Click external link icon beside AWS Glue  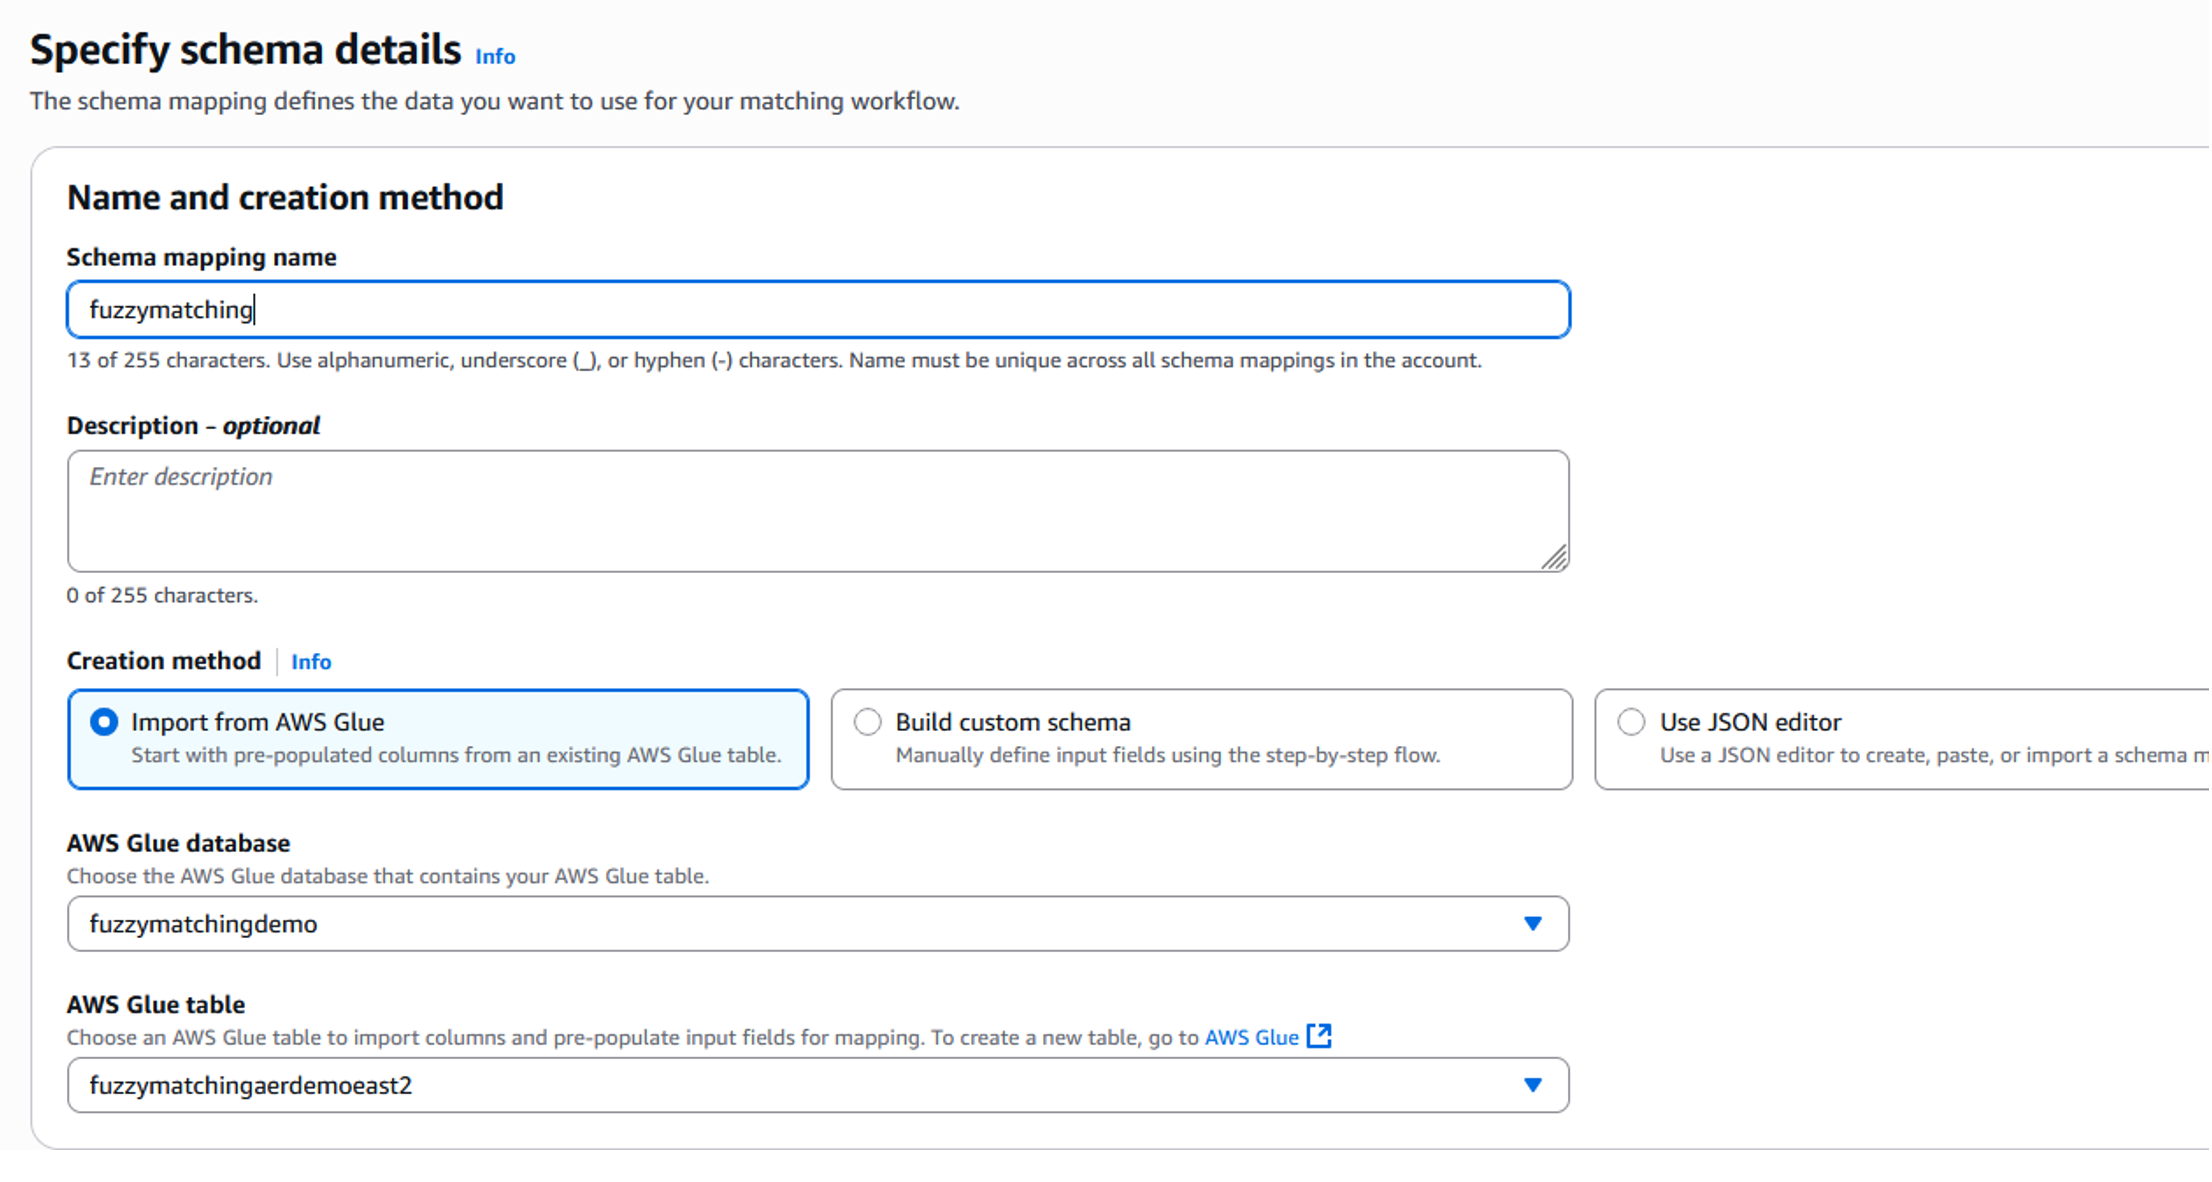point(1320,1036)
